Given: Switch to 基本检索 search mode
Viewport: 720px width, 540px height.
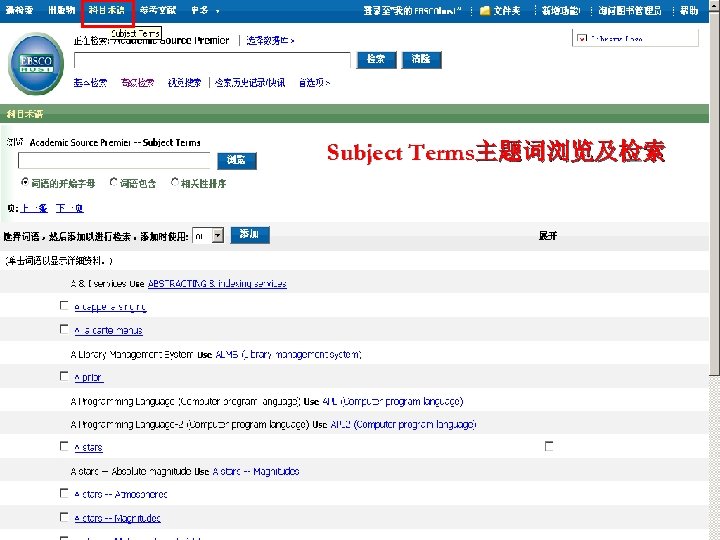Looking at the screenshot, I should pos(90,83).
